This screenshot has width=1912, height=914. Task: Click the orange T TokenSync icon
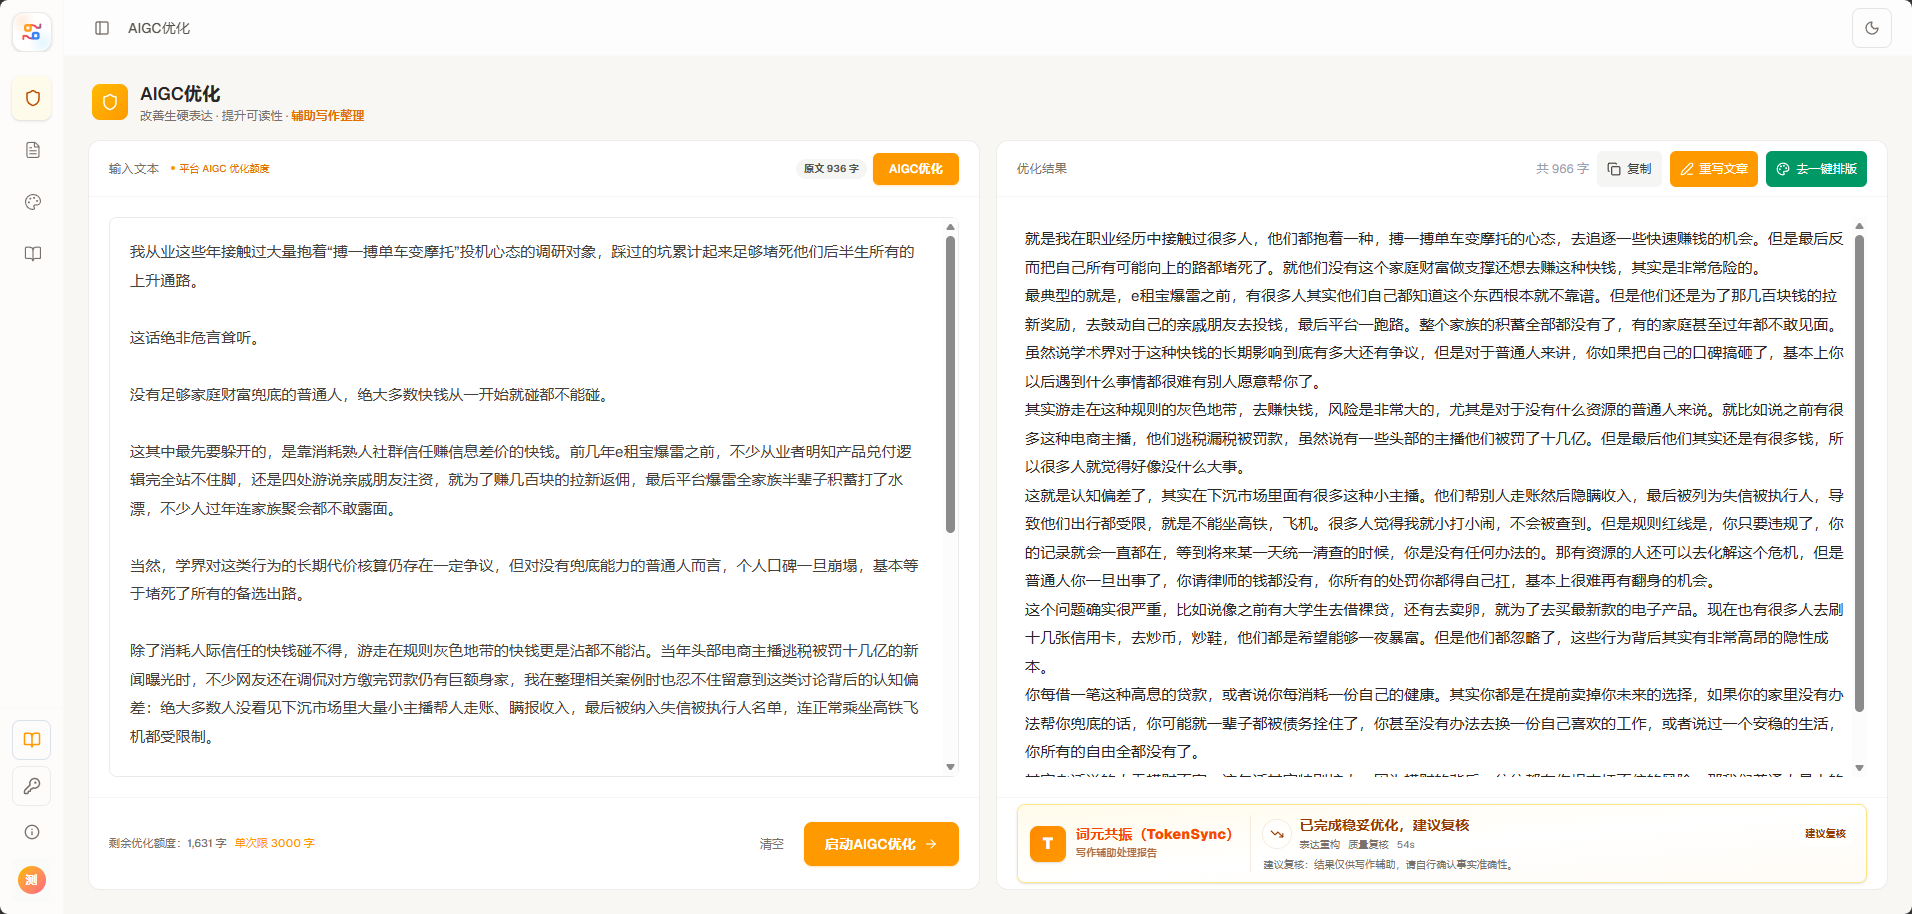(x=1048, y=844)
